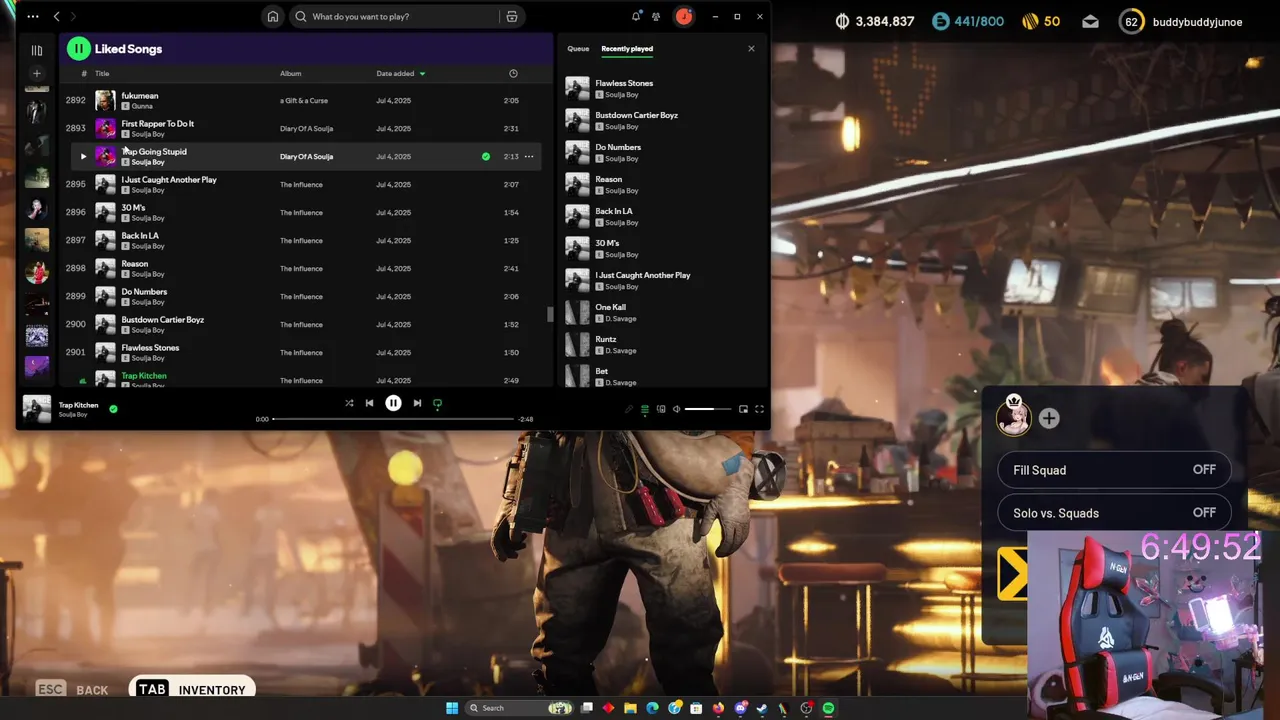
Task: Create a new playlist with plus icon
Action: click(x=37, y=73)
